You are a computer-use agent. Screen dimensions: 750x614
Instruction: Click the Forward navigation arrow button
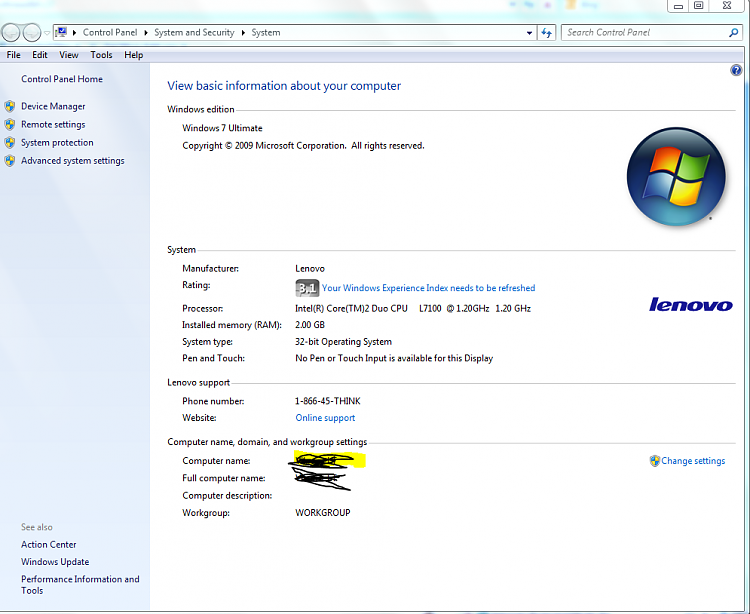(x=32, y=33)
